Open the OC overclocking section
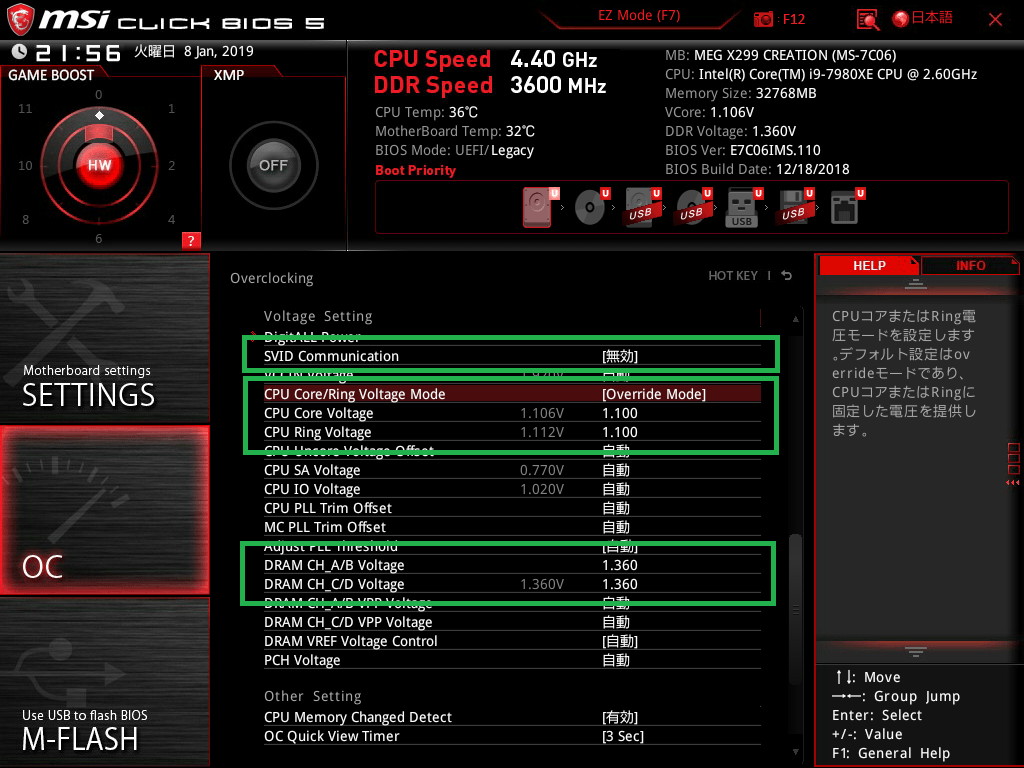 pyautogui.click(x=104, y=511)
